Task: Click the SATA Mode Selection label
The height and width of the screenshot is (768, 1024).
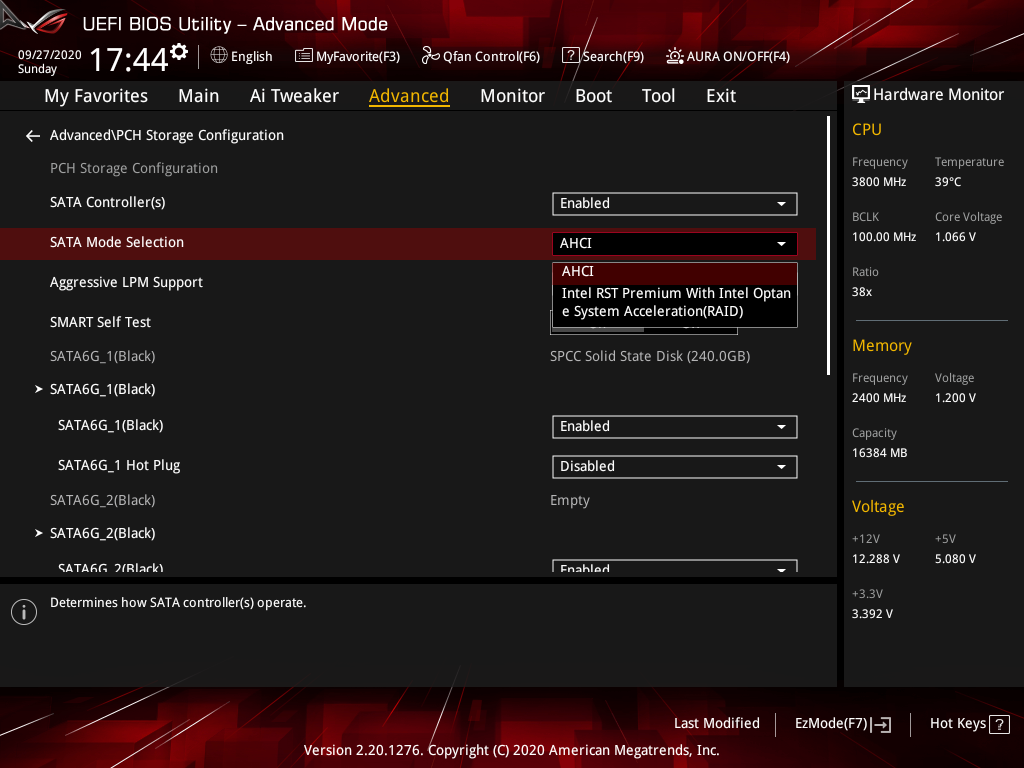Action: [x=117, y=242]
